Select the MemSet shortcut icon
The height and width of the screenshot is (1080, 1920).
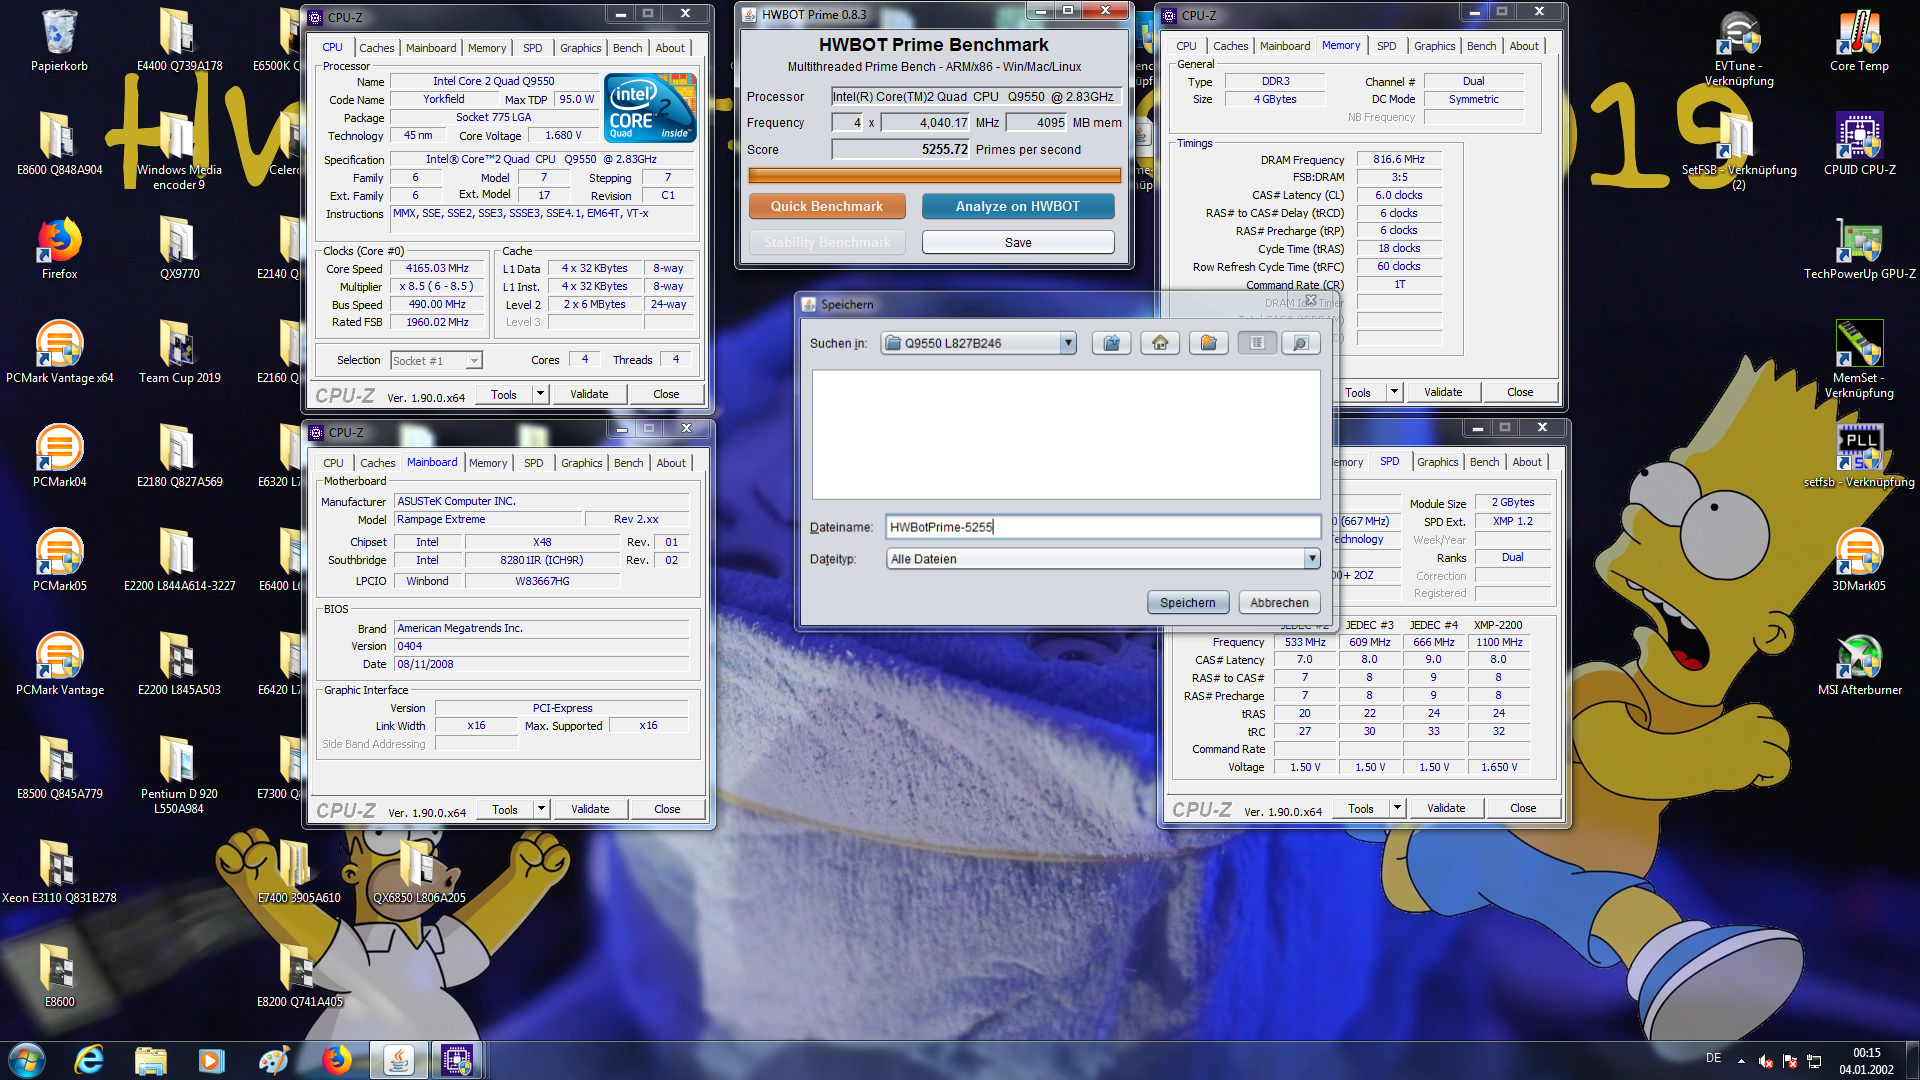(x=1859, y=359)
